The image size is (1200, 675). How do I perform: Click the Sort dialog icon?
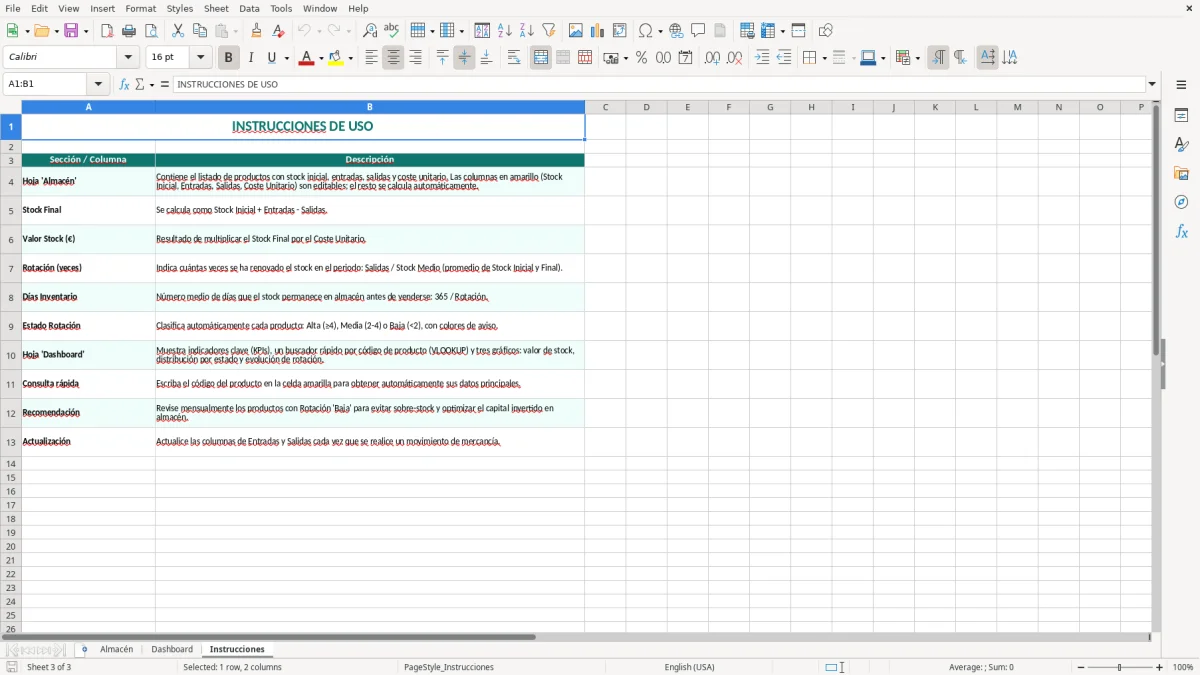pyautogui.click(x=482, y=31)
